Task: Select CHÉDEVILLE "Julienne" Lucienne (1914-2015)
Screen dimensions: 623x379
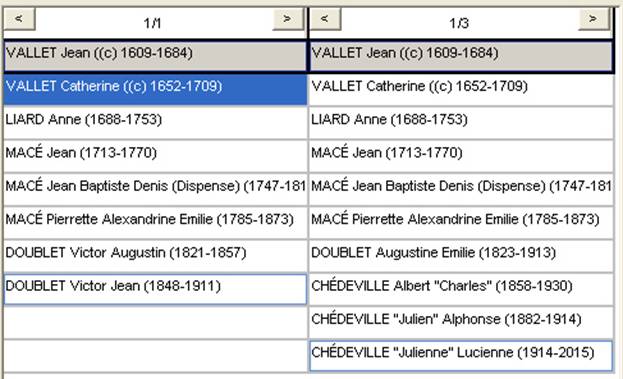Action: click(461, 356)
